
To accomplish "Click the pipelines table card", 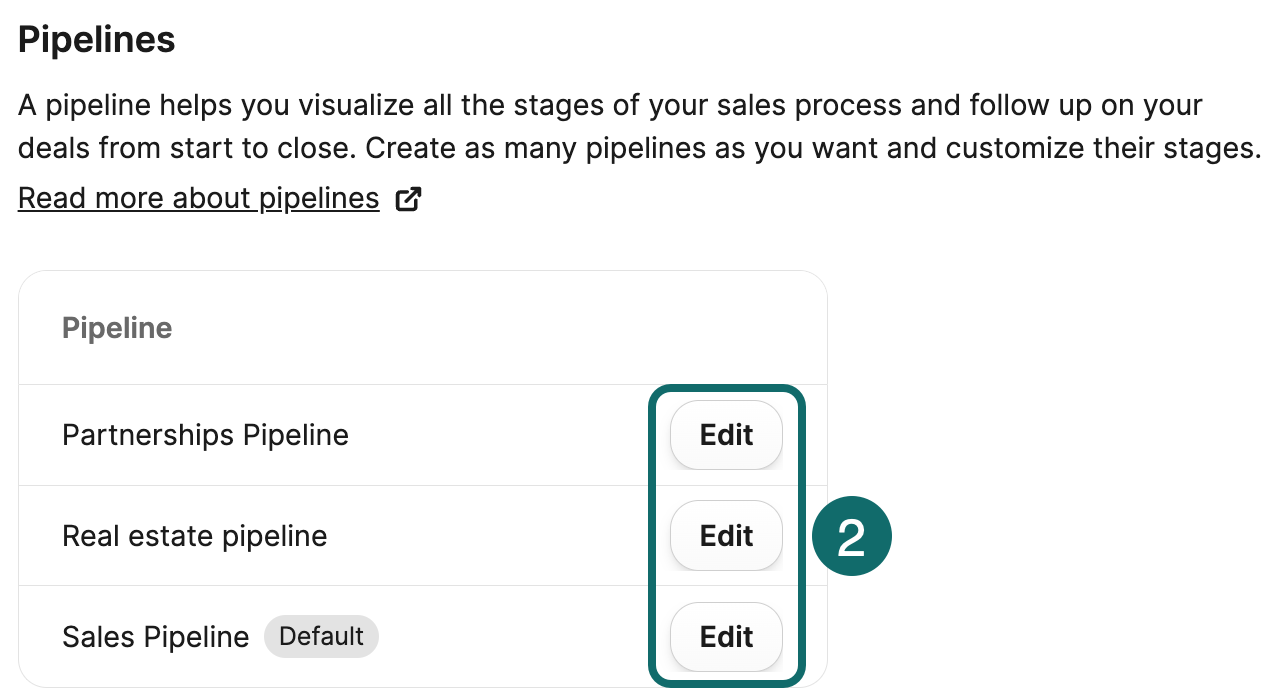I will pos(423,480).
